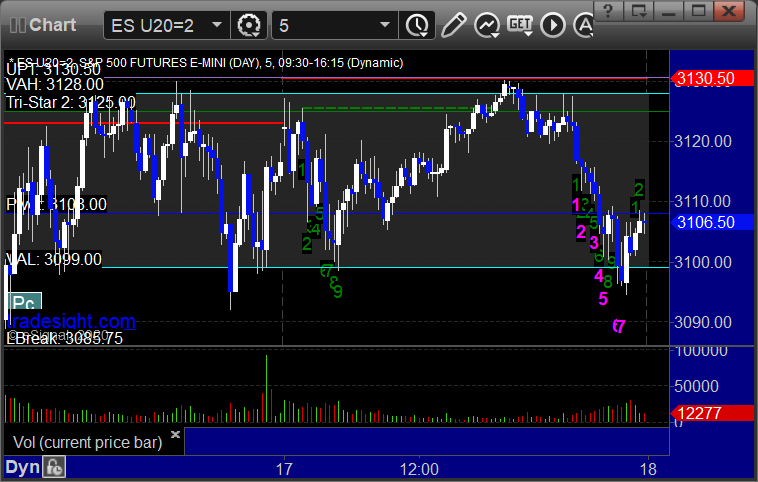This screenshot has width=758, height=482.
Task: Click the 12277 volume value marker
Action: pyautogui.click(x=712, y=413)
